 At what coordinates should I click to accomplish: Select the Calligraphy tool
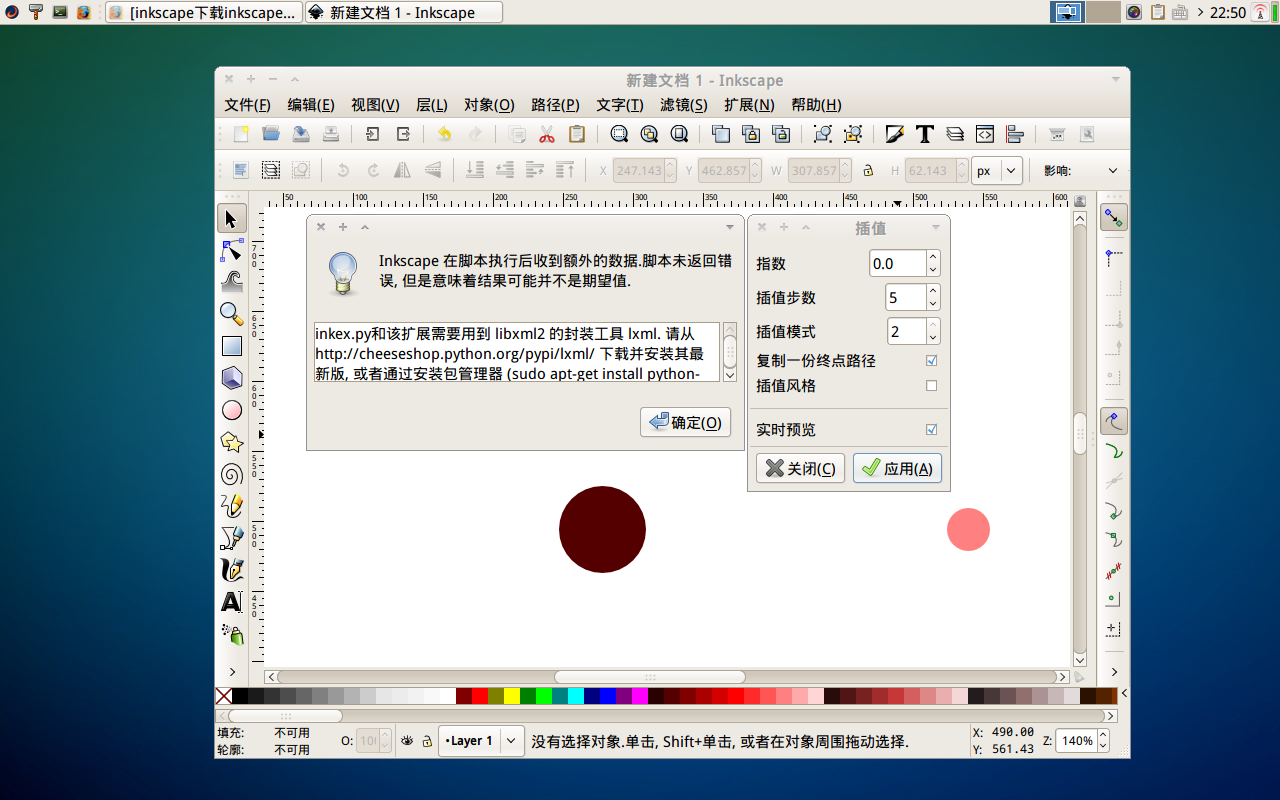232,571
